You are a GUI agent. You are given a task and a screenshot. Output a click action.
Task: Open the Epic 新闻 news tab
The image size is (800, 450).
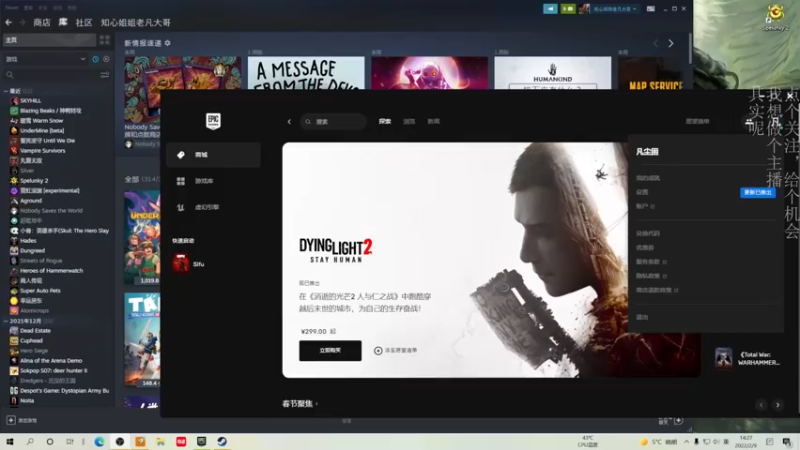point(433,121)
